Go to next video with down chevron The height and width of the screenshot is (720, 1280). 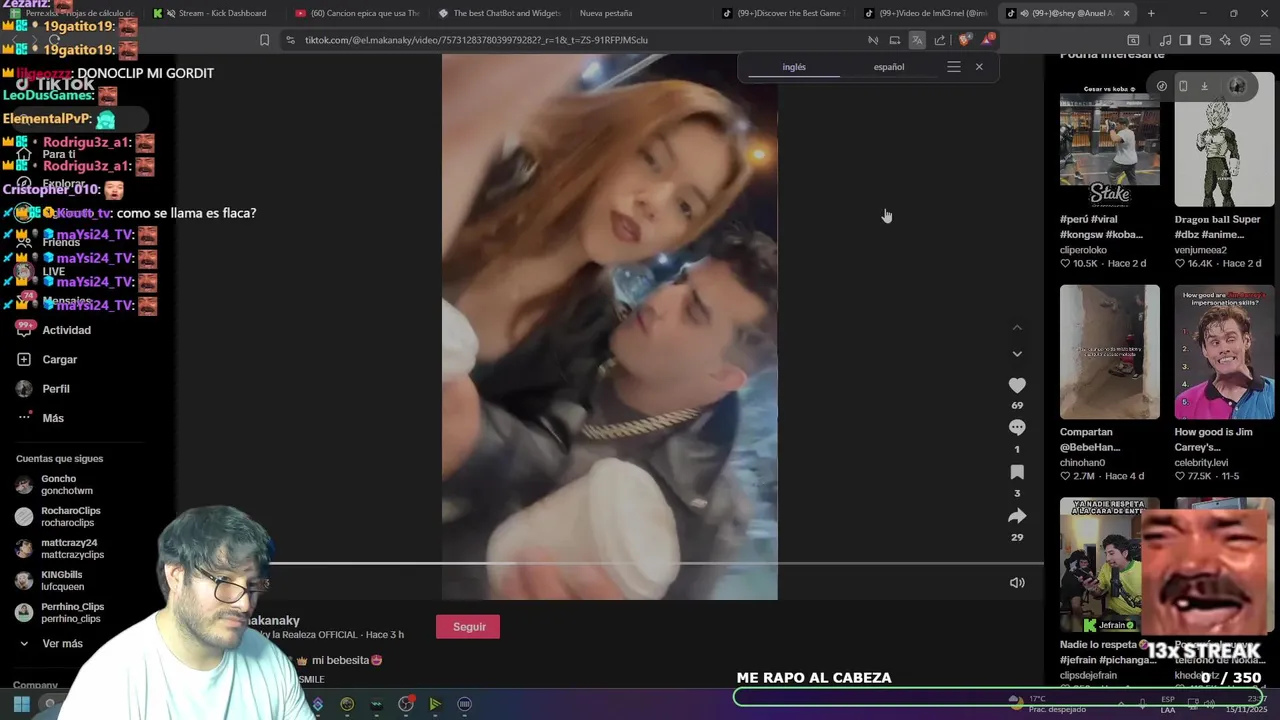(1017, 354)
